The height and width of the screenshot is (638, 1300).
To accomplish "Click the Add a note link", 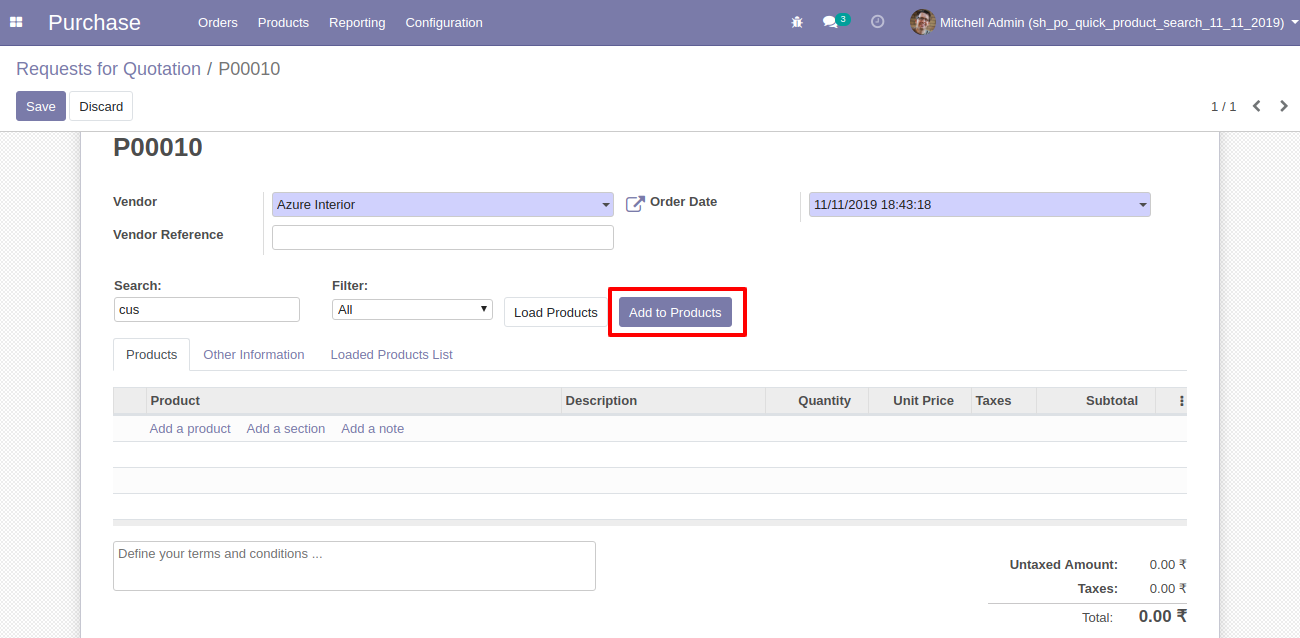I will coord(373,429).
